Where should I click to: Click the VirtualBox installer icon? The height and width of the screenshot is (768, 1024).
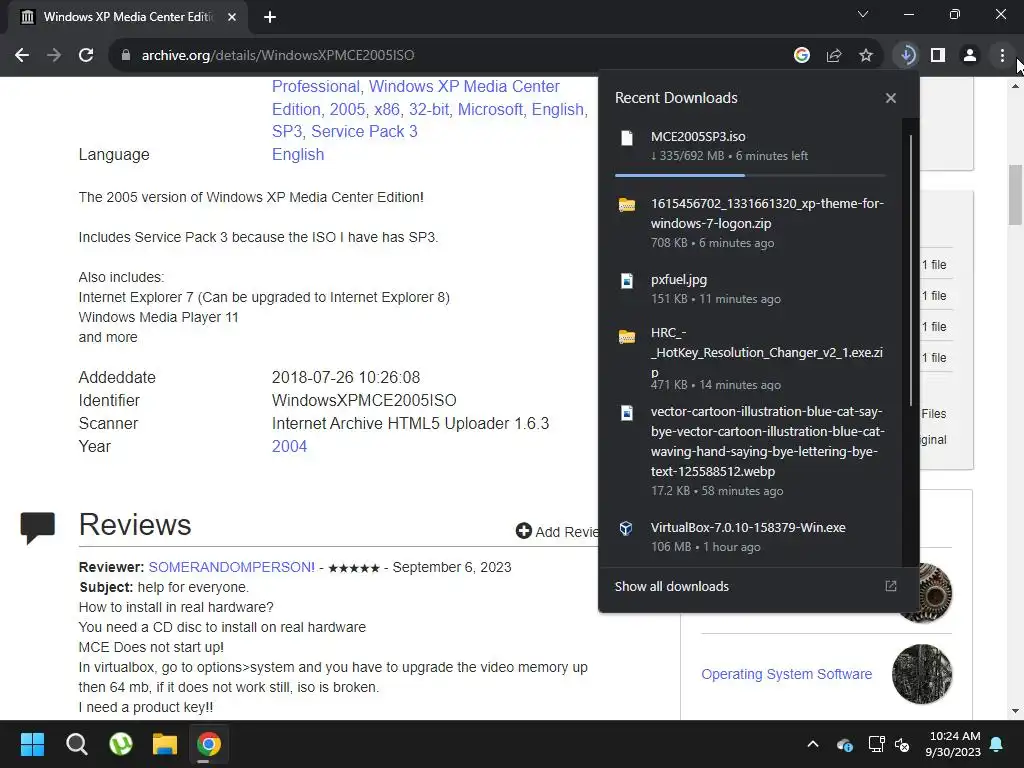coord(626,528)
